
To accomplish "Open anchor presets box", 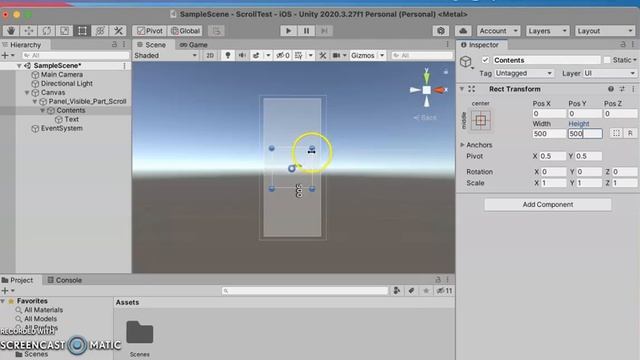I will [481, 120].
